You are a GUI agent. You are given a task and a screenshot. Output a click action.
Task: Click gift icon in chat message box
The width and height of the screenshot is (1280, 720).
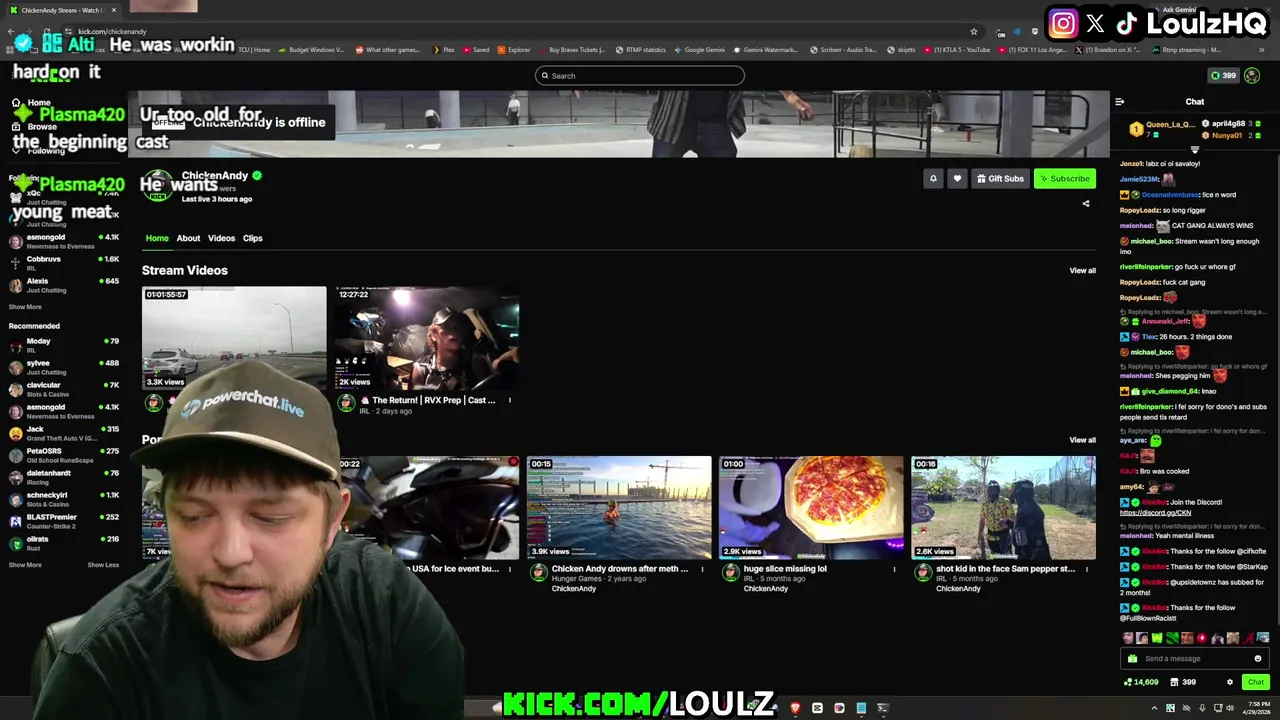click(x=1132, y=659)
